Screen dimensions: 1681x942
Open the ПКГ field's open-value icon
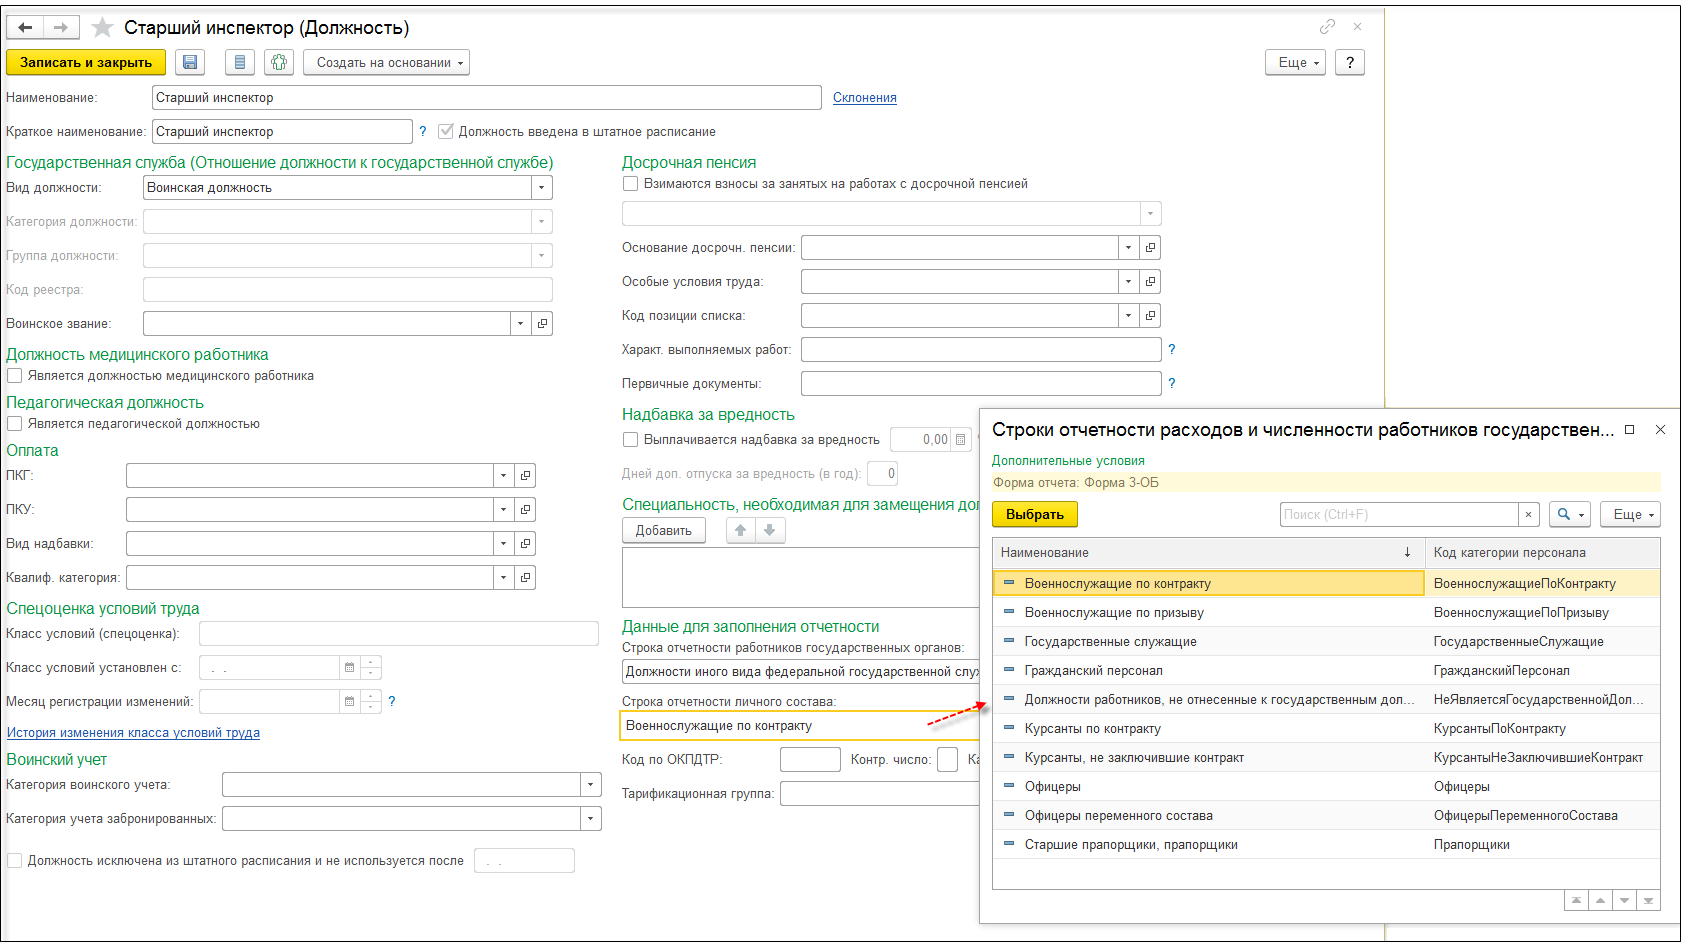(x=525, y=475)
